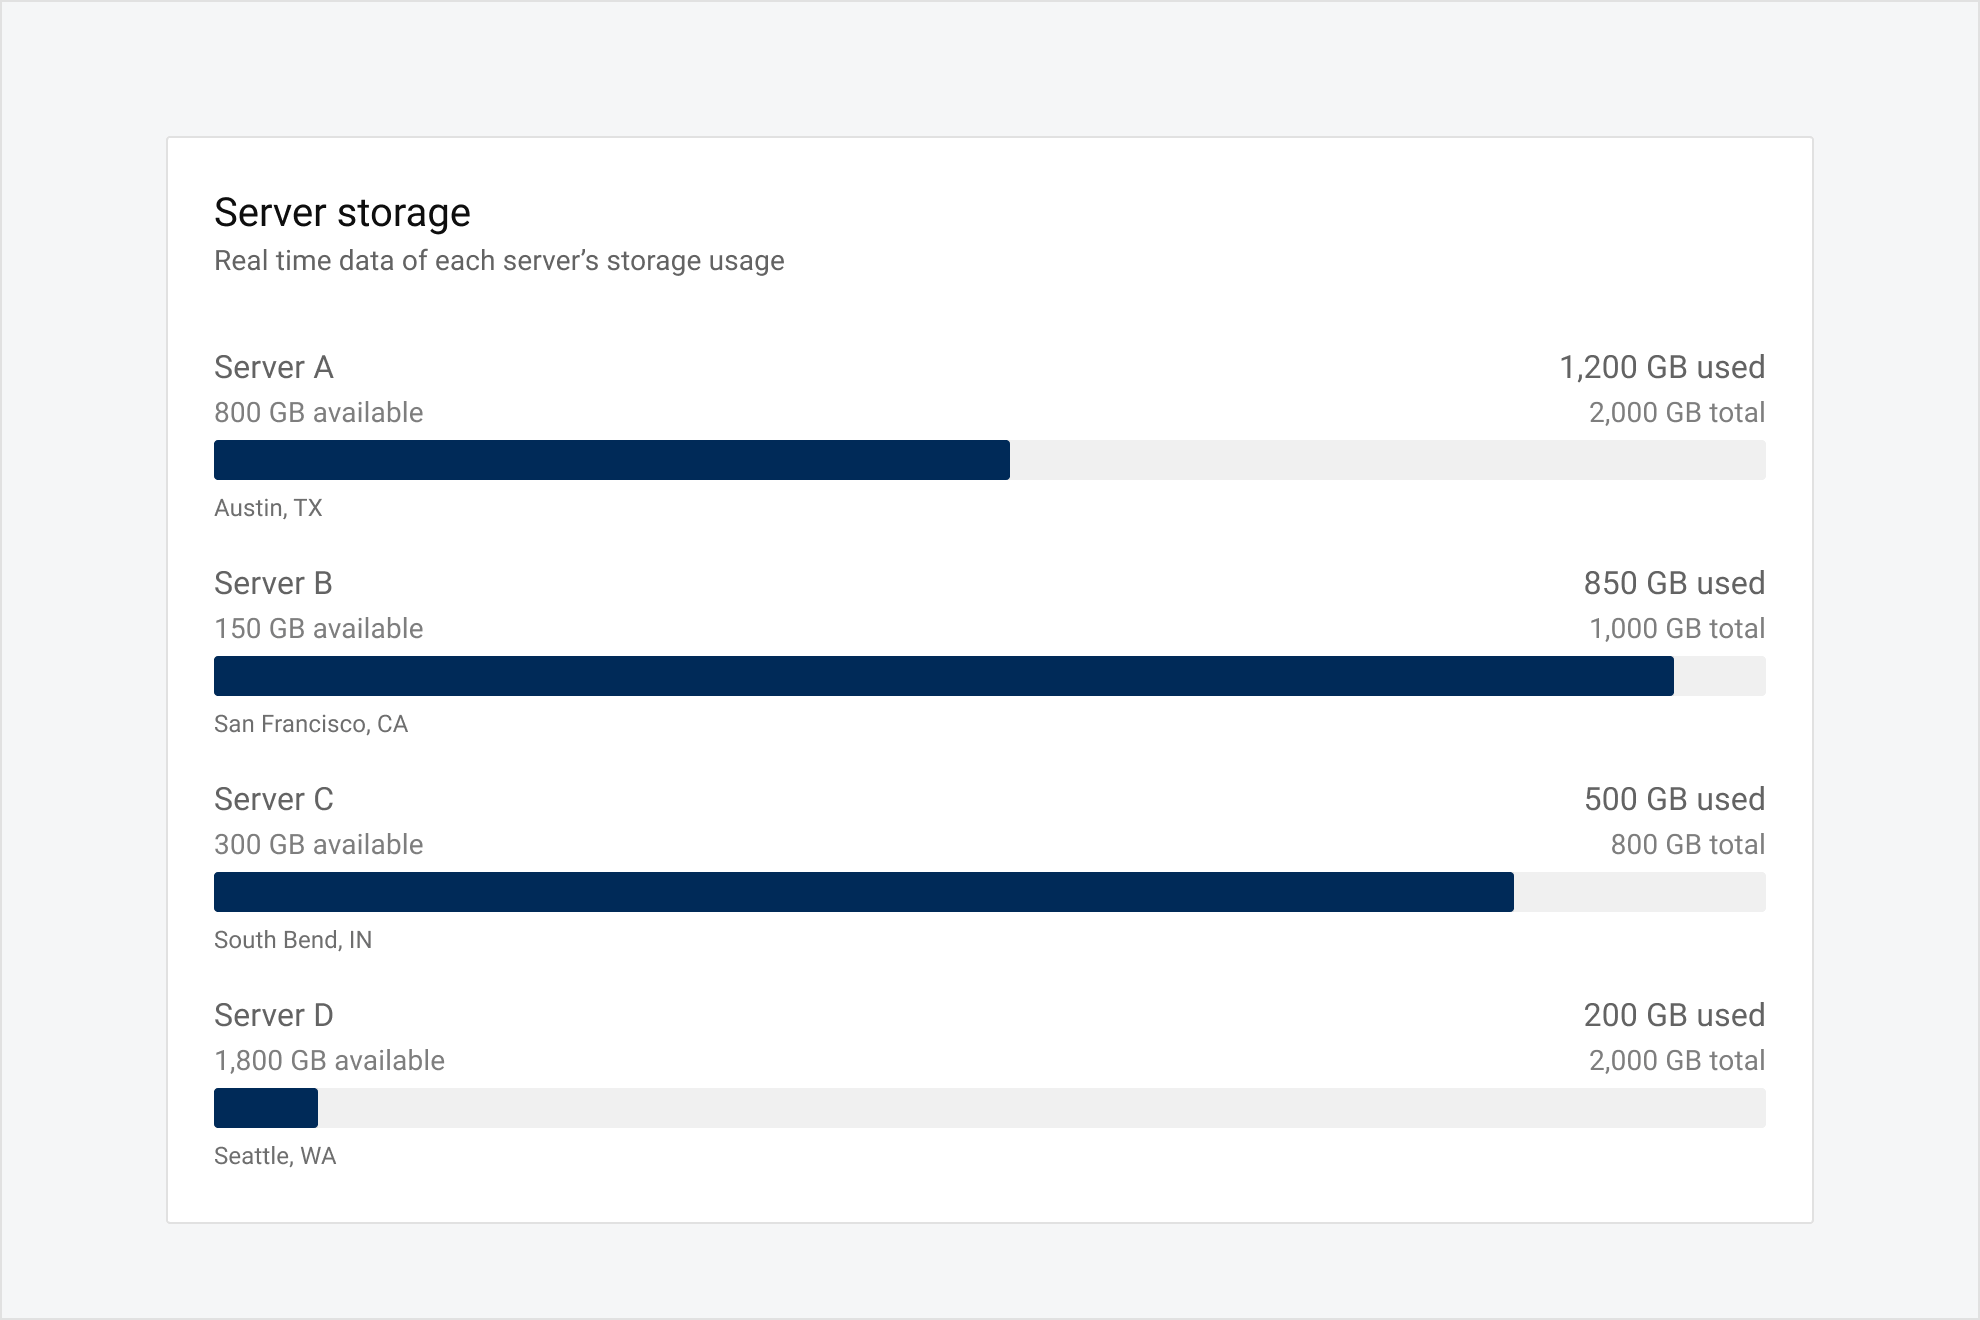Click the Server D heading
Image resolution: width=1980 pixels, height=1320 pixels.
pos(273,1015)
